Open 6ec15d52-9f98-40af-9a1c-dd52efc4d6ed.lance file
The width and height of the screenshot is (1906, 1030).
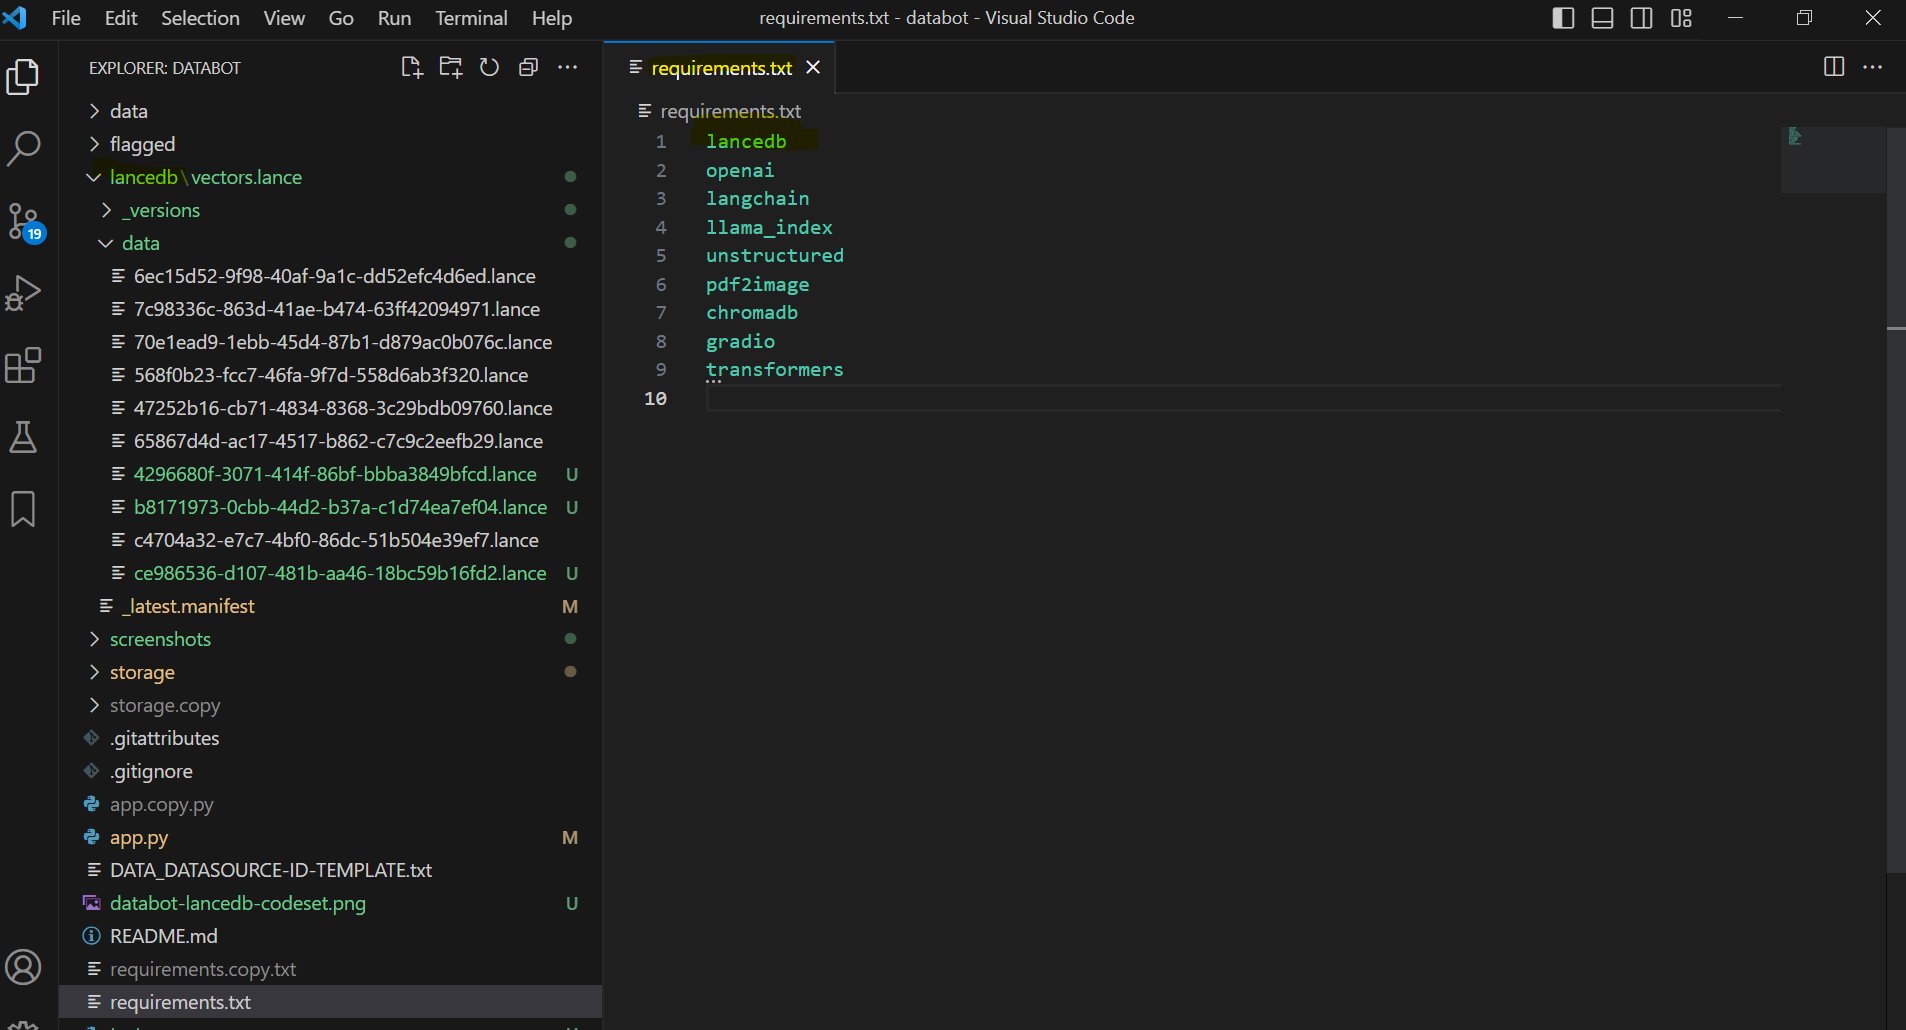click(x=330, y=276)
